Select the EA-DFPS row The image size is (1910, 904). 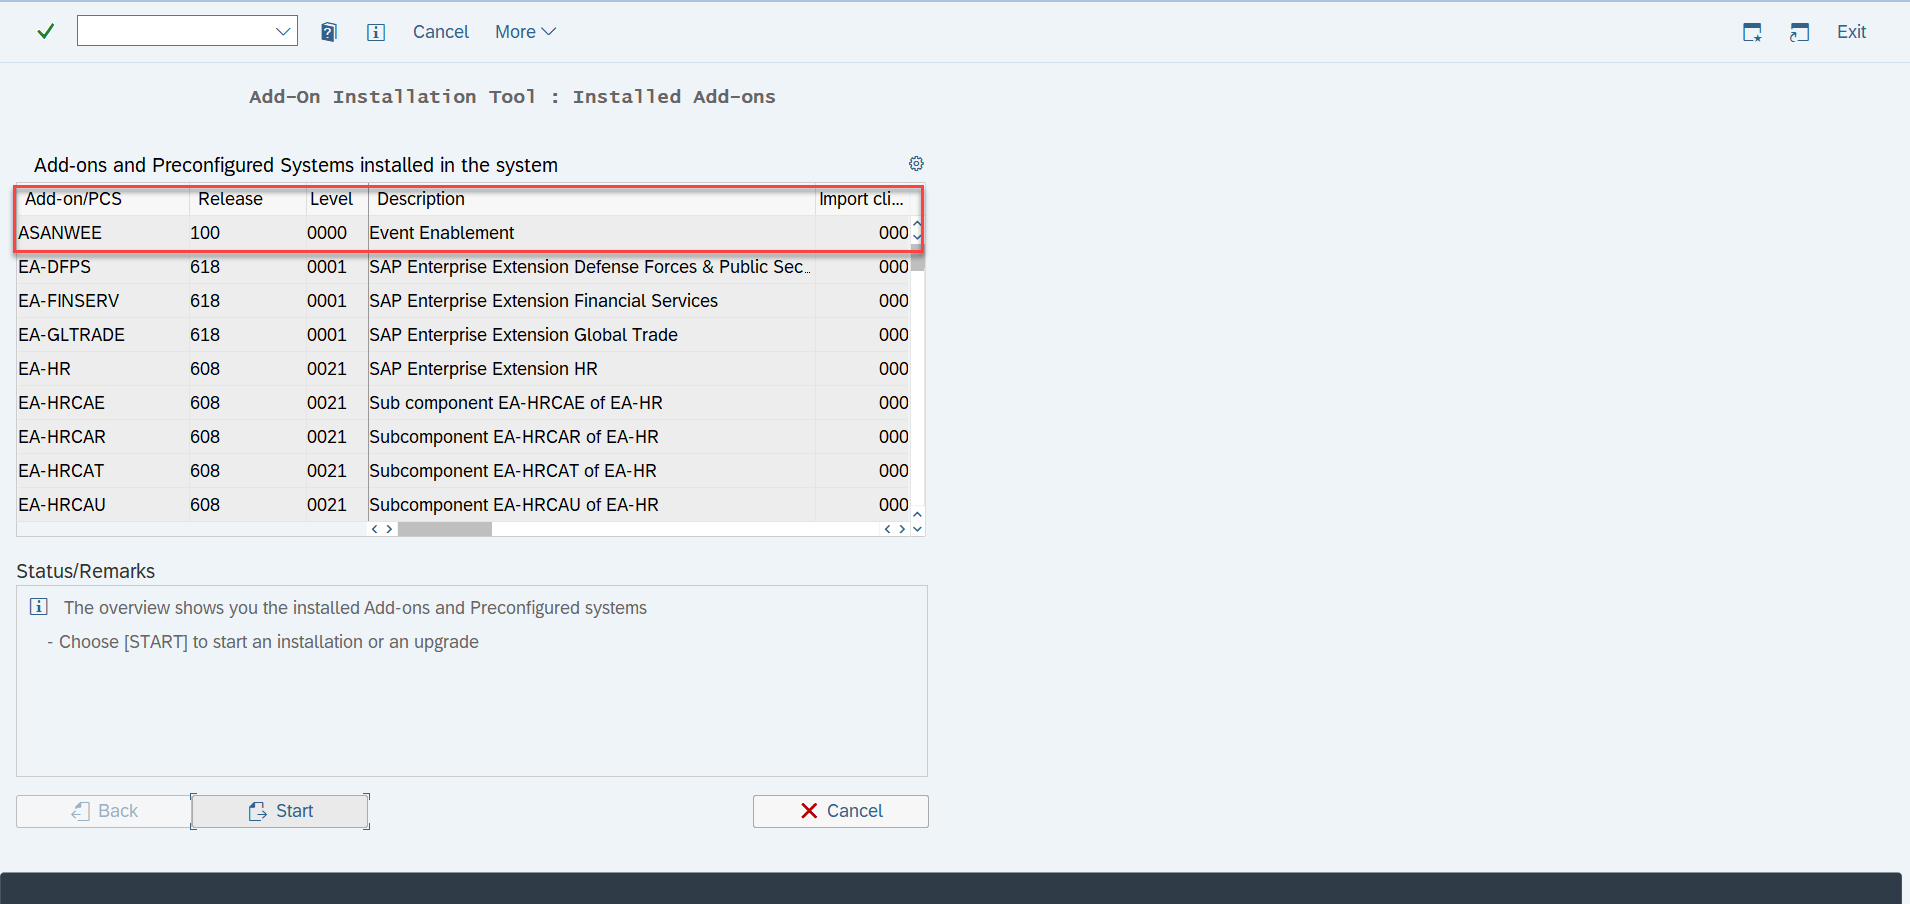(x=463, y=267)
